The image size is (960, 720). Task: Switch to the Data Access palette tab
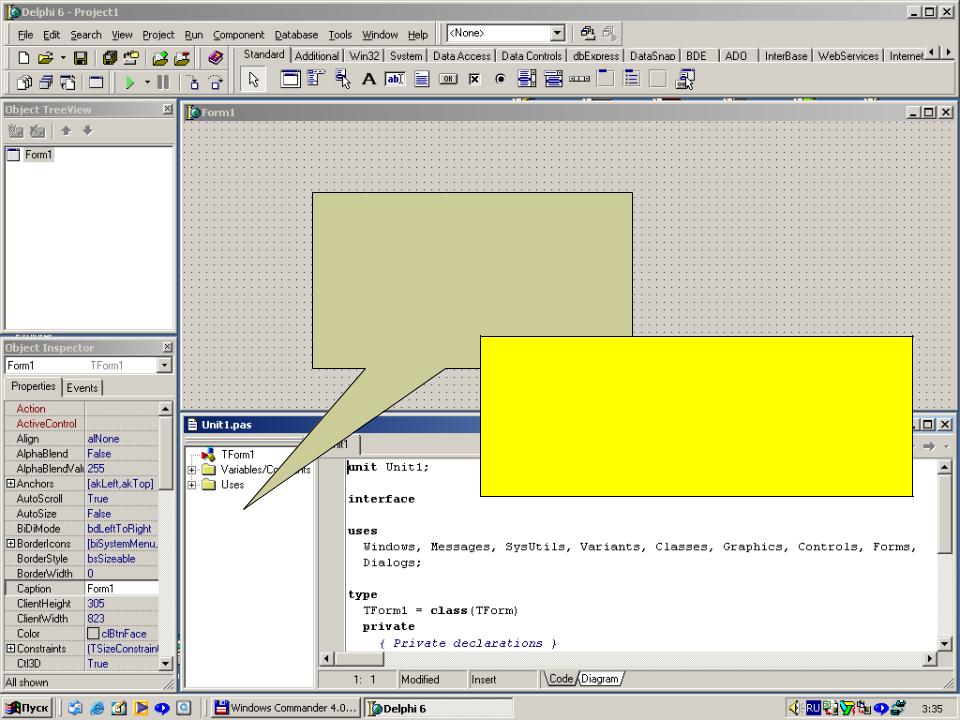462,56
